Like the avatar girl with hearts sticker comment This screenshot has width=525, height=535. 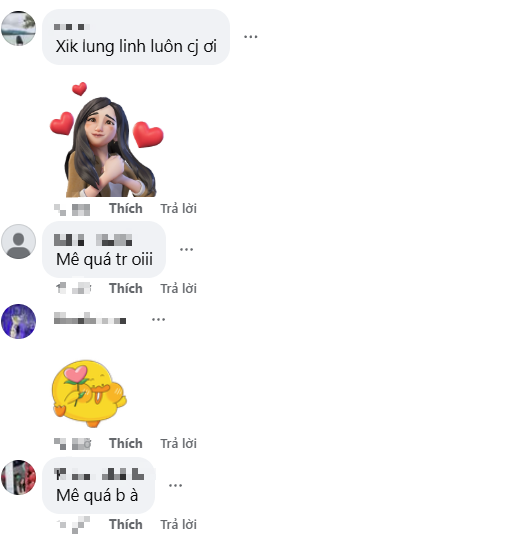pyautogui.click(x=126, y=208)
